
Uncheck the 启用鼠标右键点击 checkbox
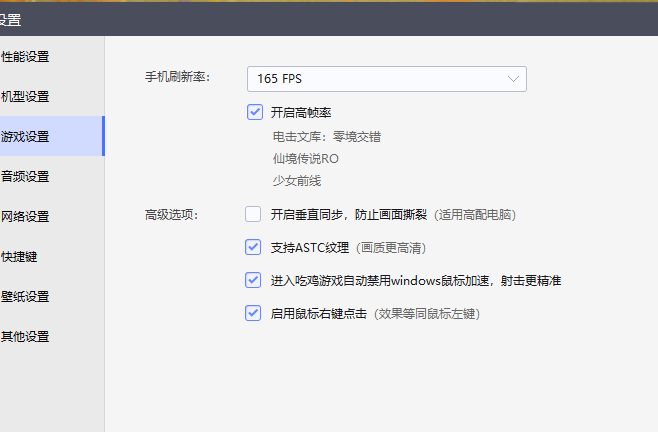tap(254, 313)
